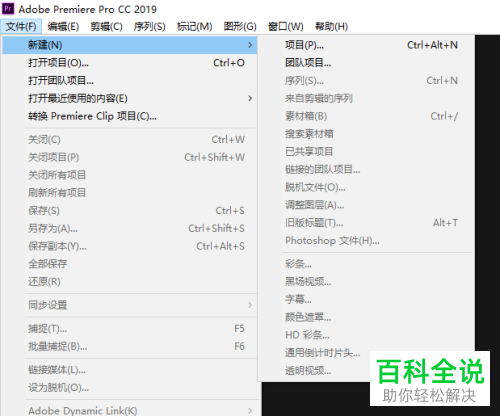Click the 链接媒体(L)... menu item
500x416 pixels.
click(x=130, y=370)
